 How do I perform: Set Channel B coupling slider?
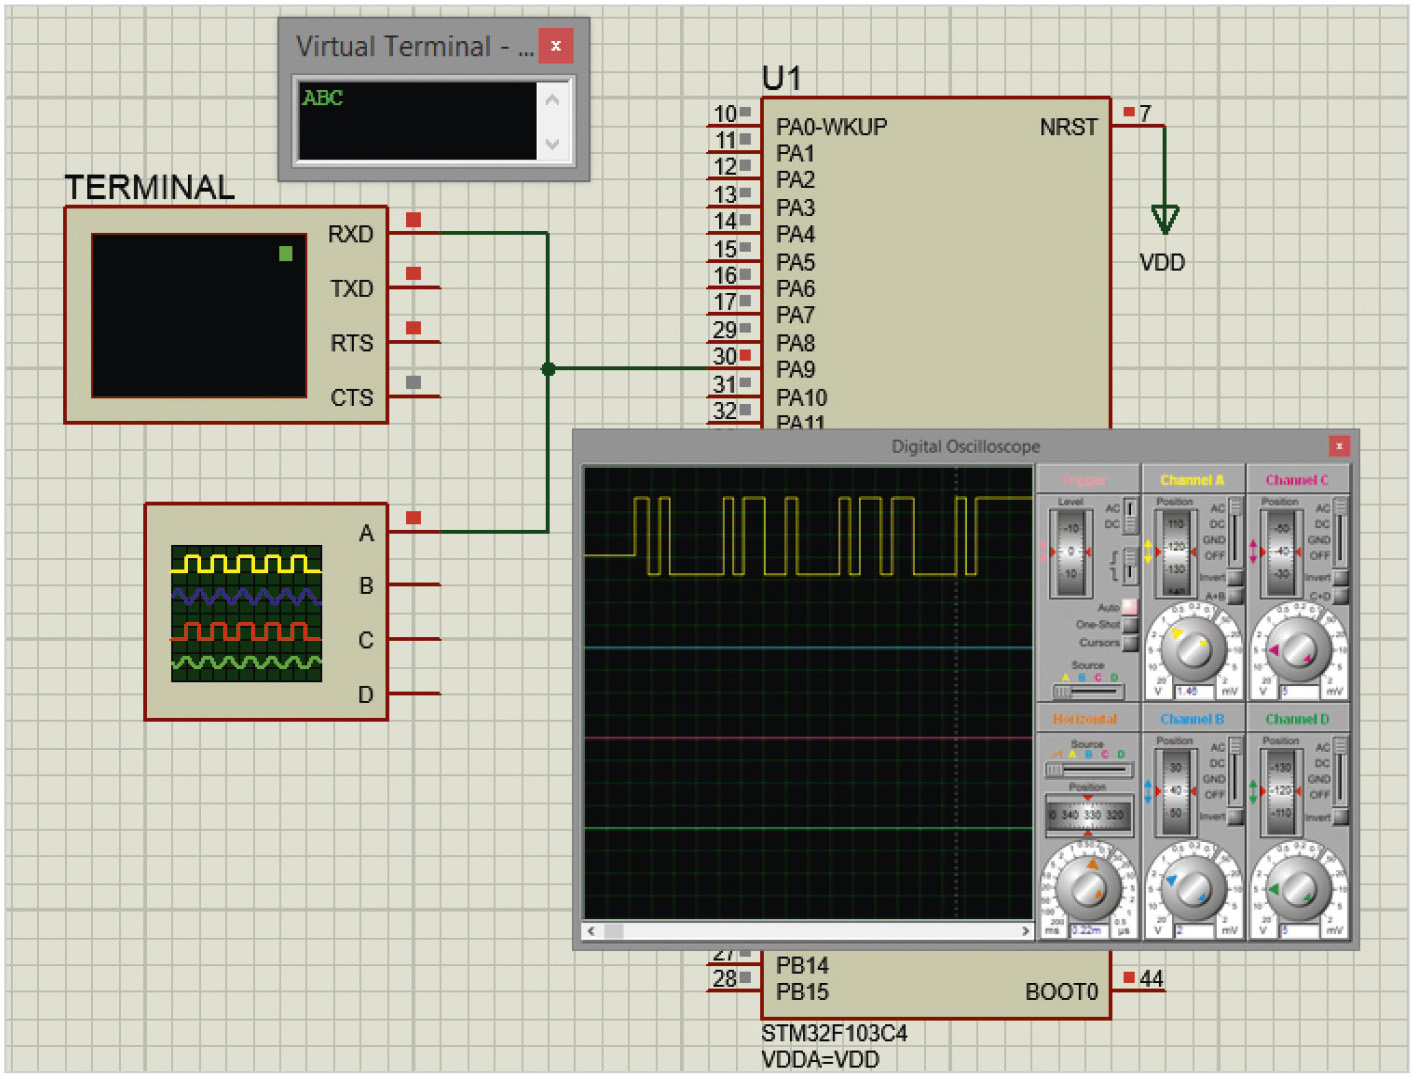tap(1235, 772)
